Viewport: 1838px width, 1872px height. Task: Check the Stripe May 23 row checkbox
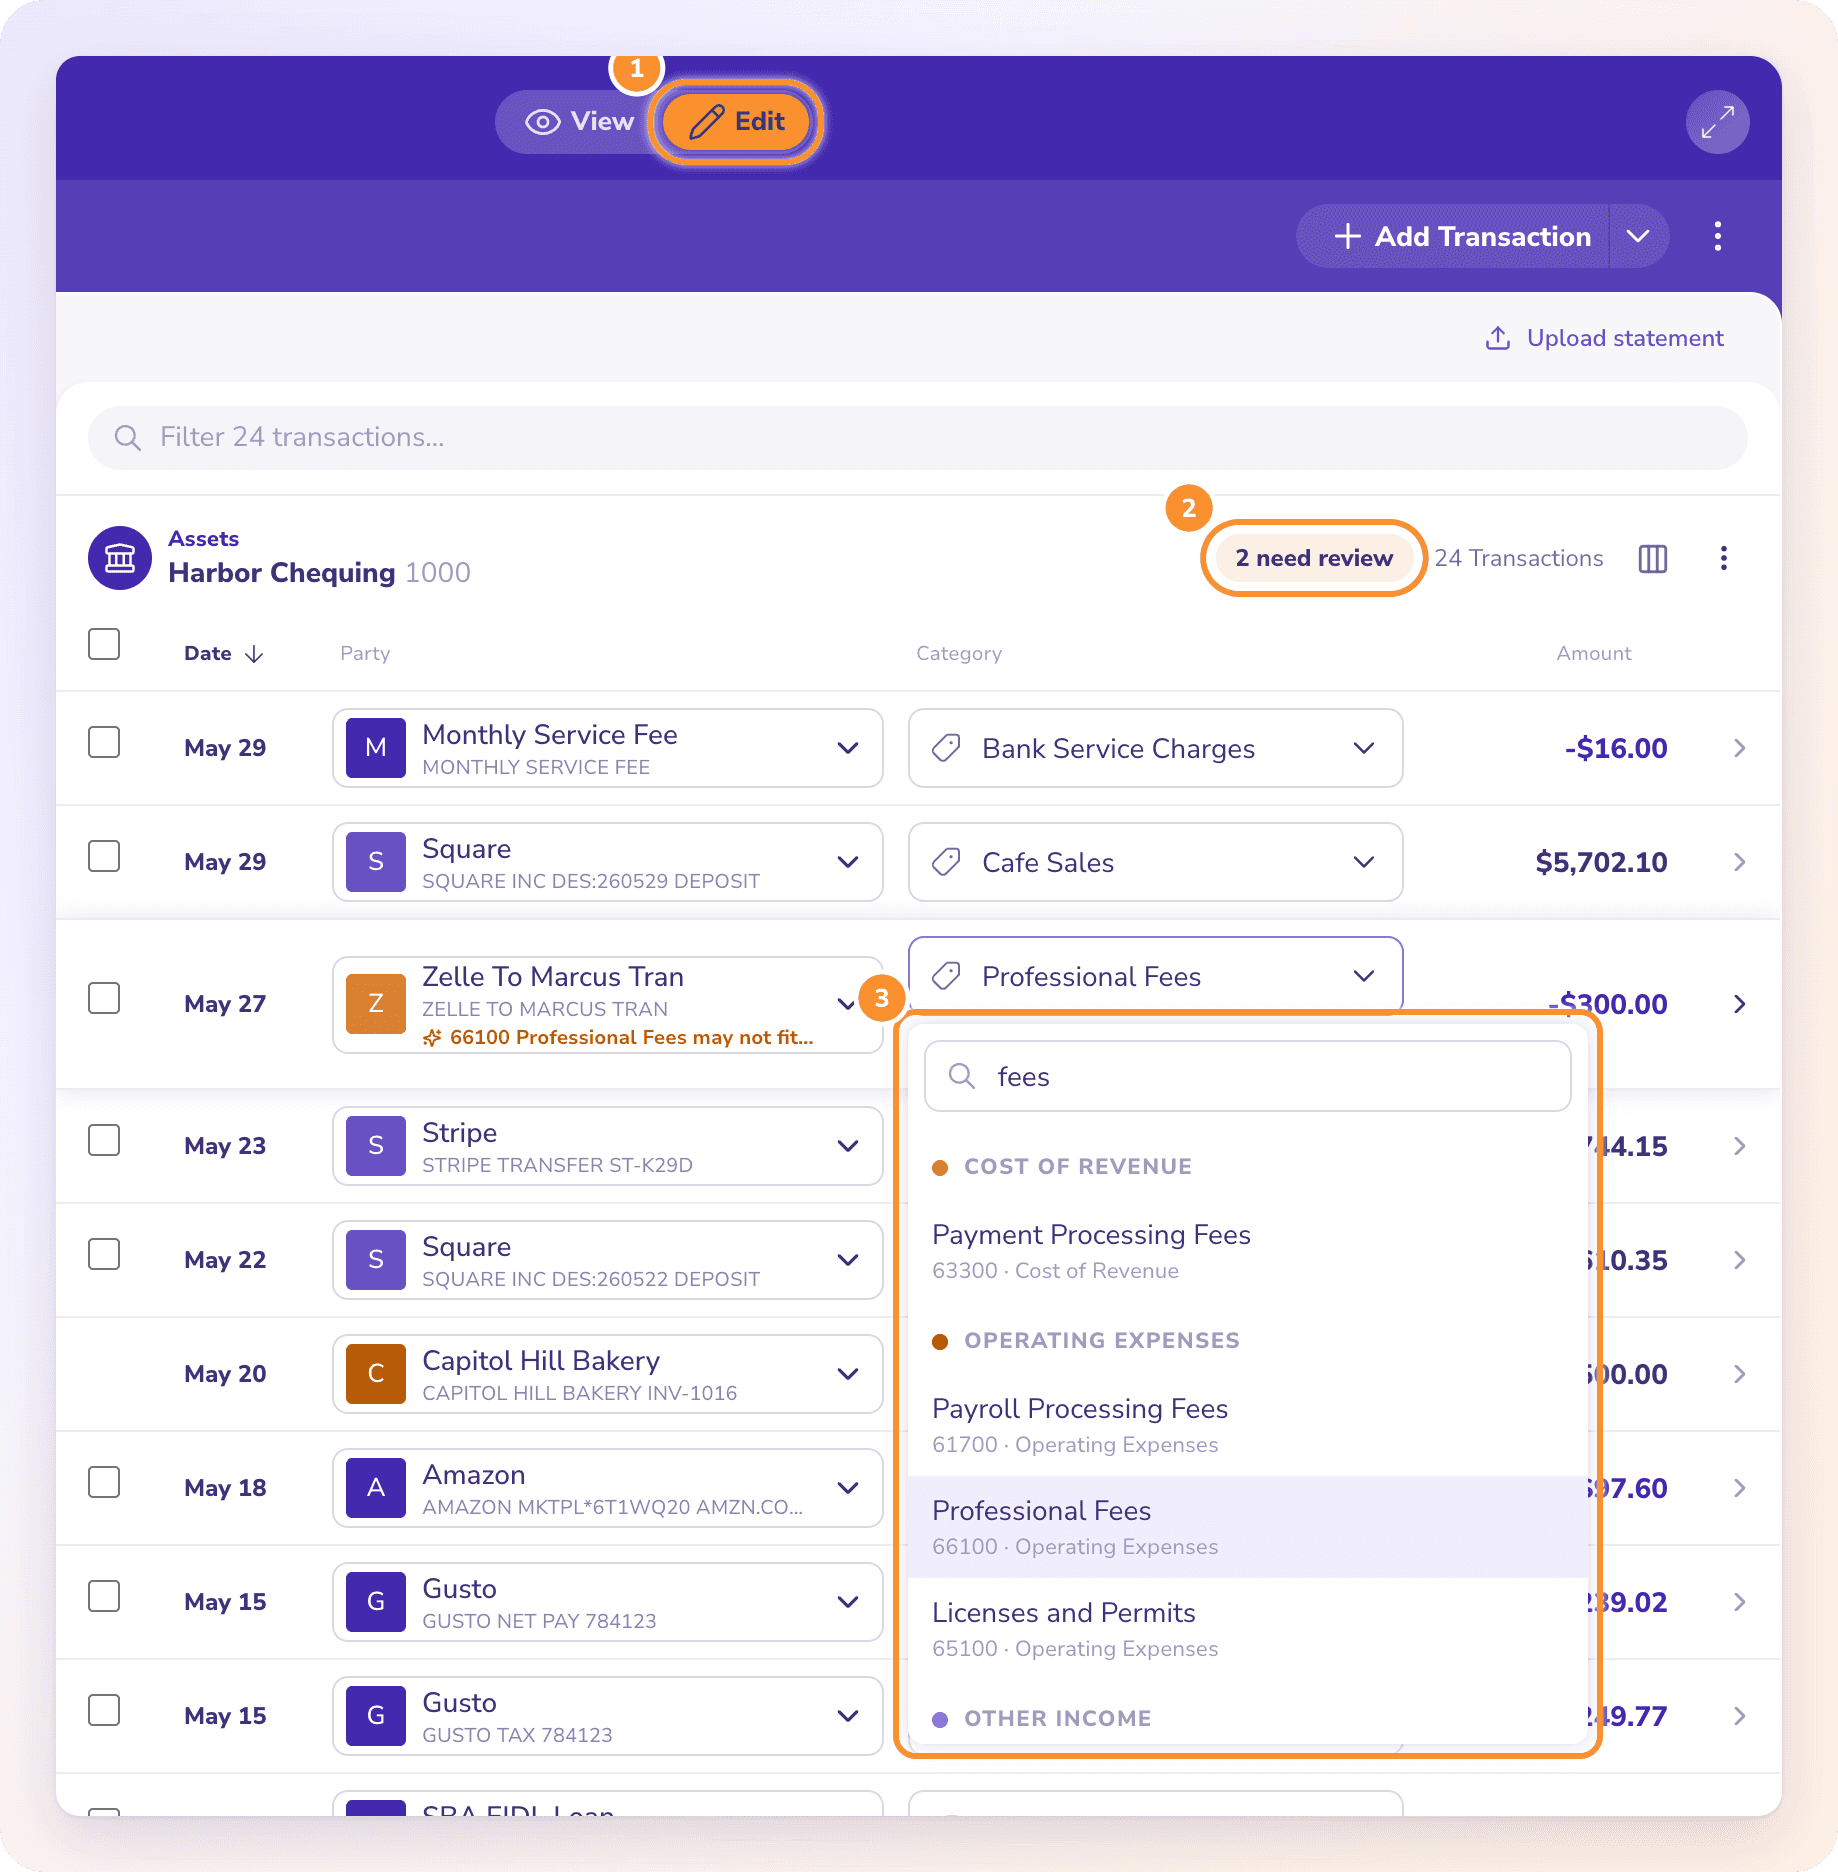coord(104,1140)
